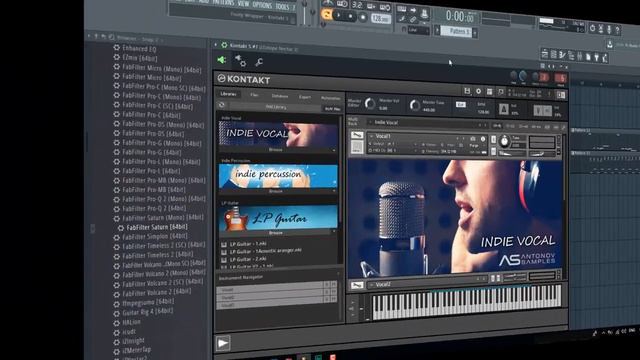Select FabFilter Simplon [64bit] in the browser
This screenshot has height=360, width=640.
(155, 236)
